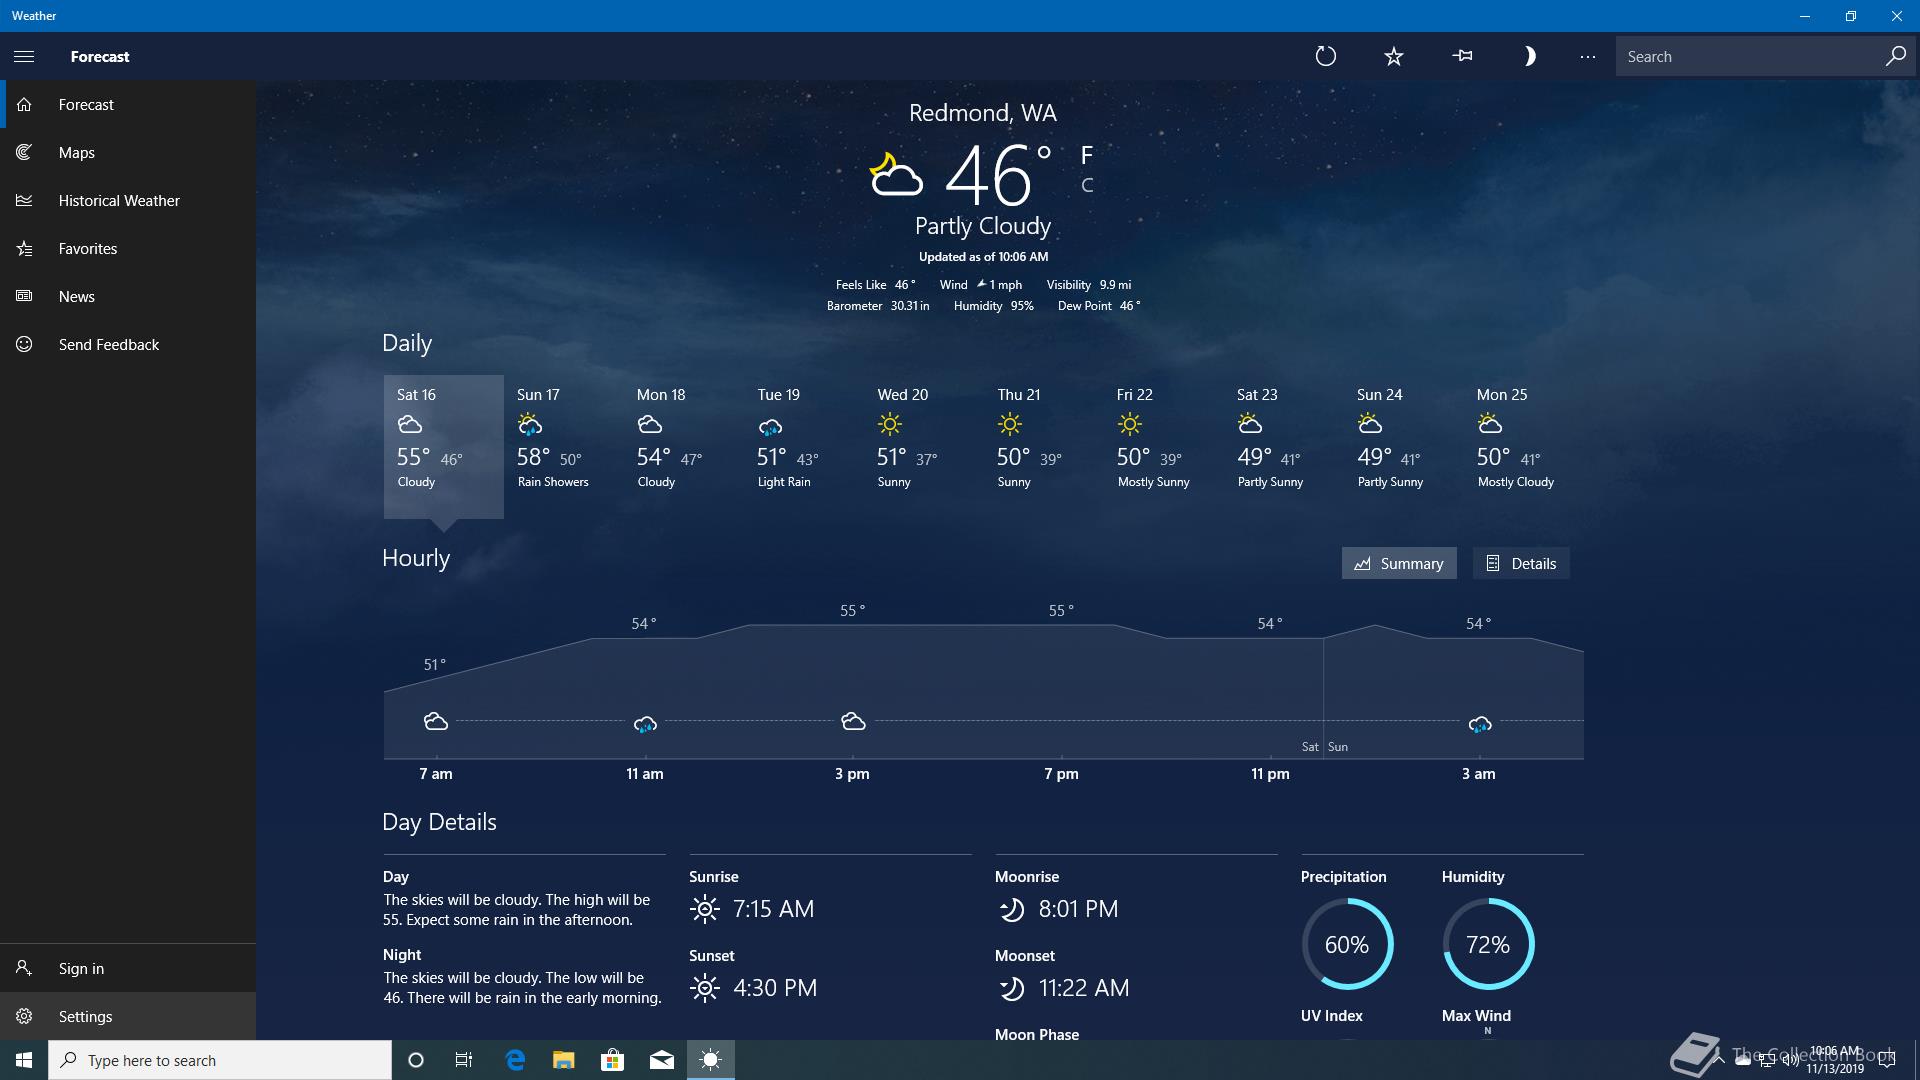The height and width of the screenshot is (1080, 1920).
Task: Toggle dark theme moon icon
Action: tap(1529, 56)
